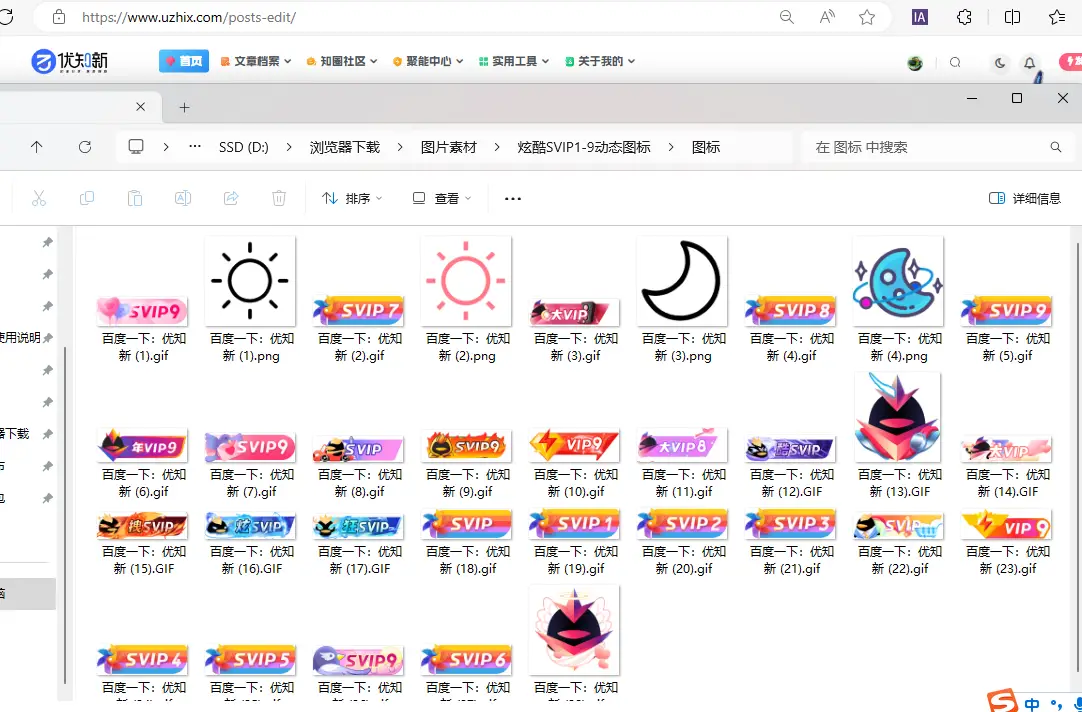This screenshot has width=1082, height=712.
Task: Click the Sogou input method S icon
Action: pyautogui.click(x=1003, y=701)
